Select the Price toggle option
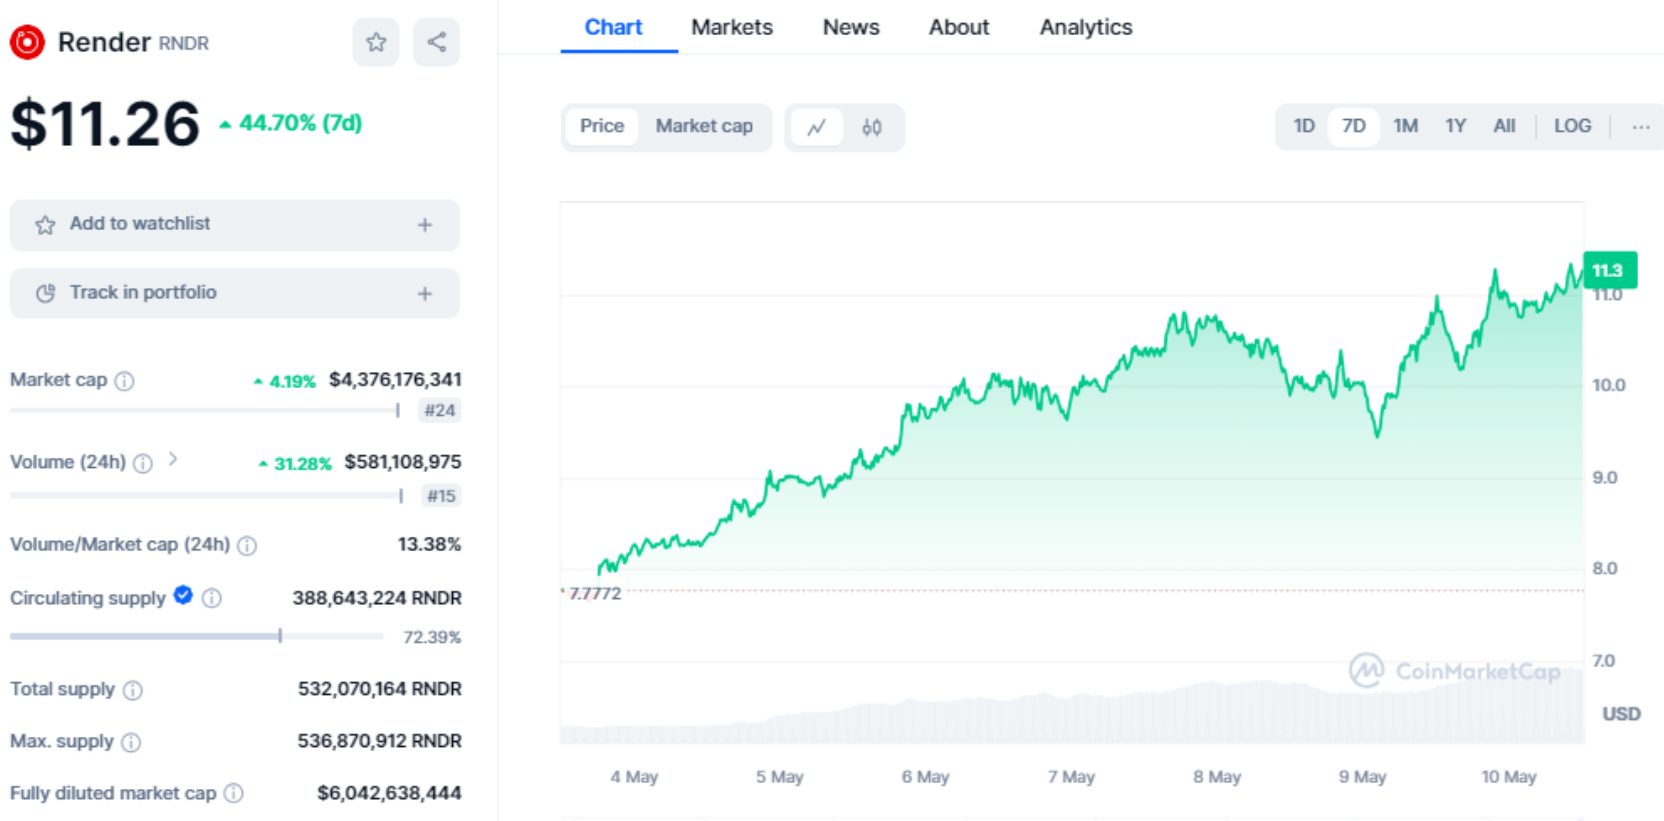Image resolution: width=1664 pixels, height=821 pixels. (x=601, y=126)
